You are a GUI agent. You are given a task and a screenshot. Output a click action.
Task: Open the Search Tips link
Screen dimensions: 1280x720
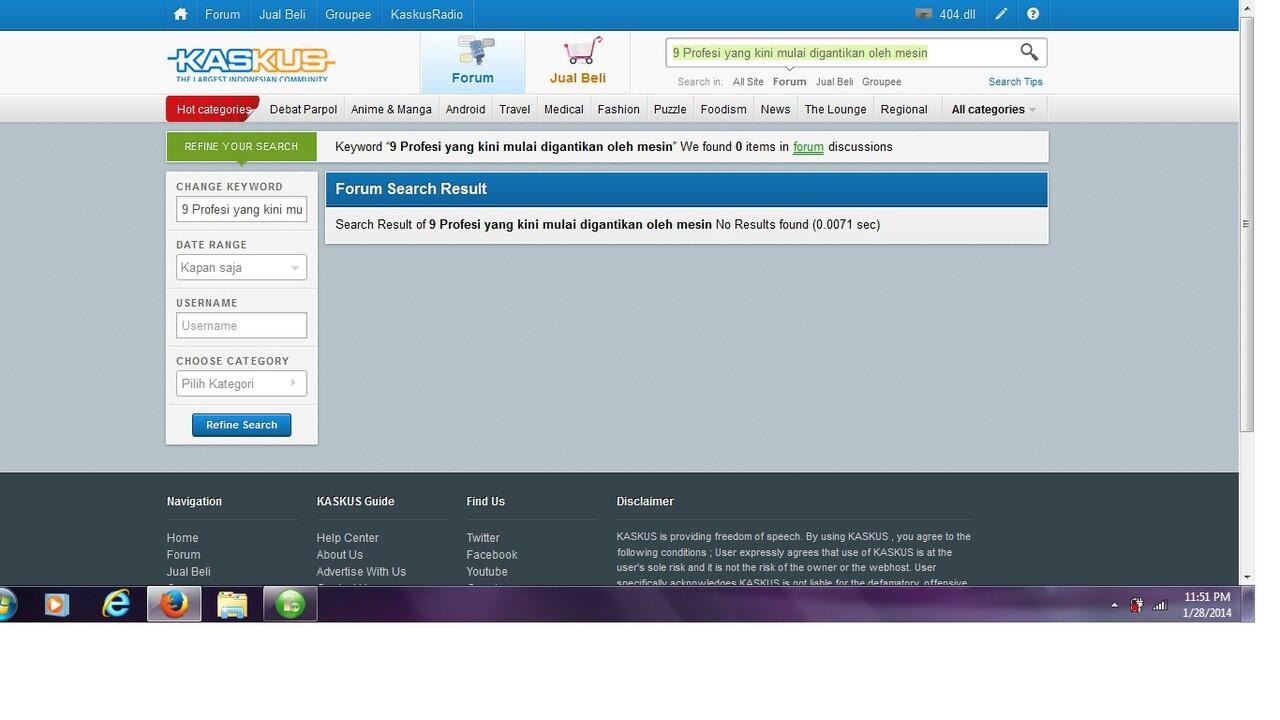point(1016,82)
